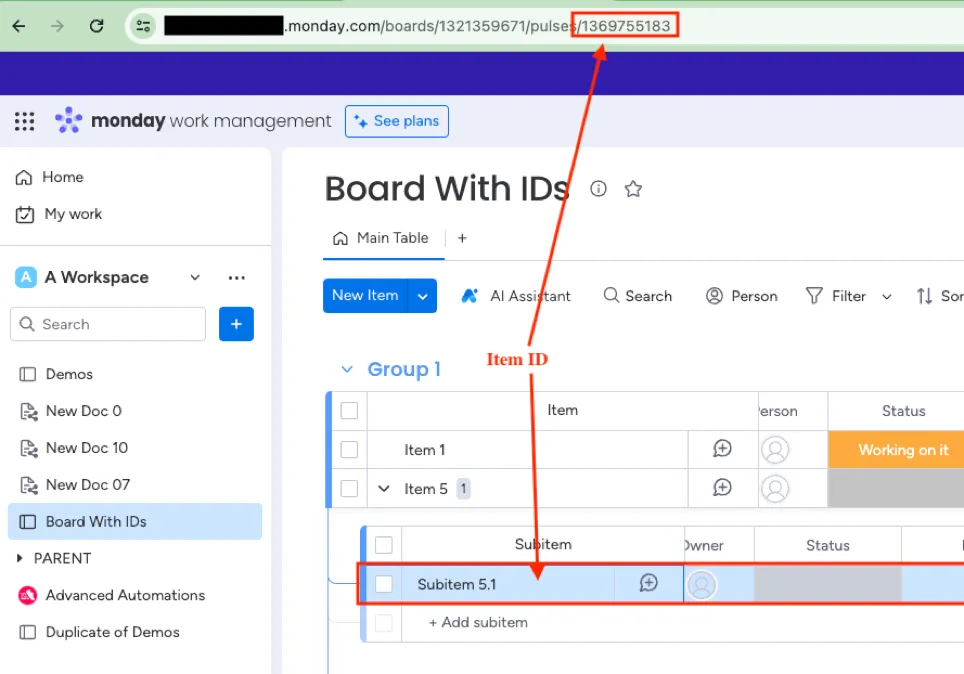Click the sidebar Search field
The image size is (964, 674).
pyautogui.click(x=108, y=324)
